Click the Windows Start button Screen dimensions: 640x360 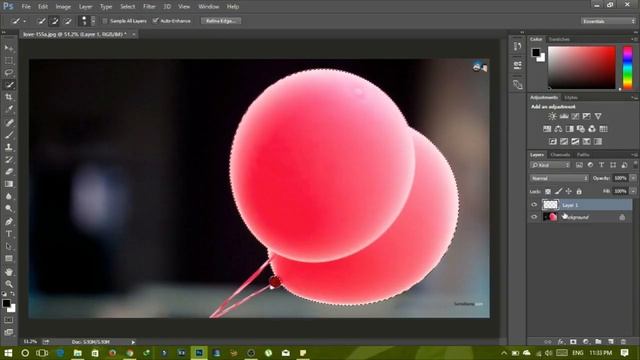[8, 353]
